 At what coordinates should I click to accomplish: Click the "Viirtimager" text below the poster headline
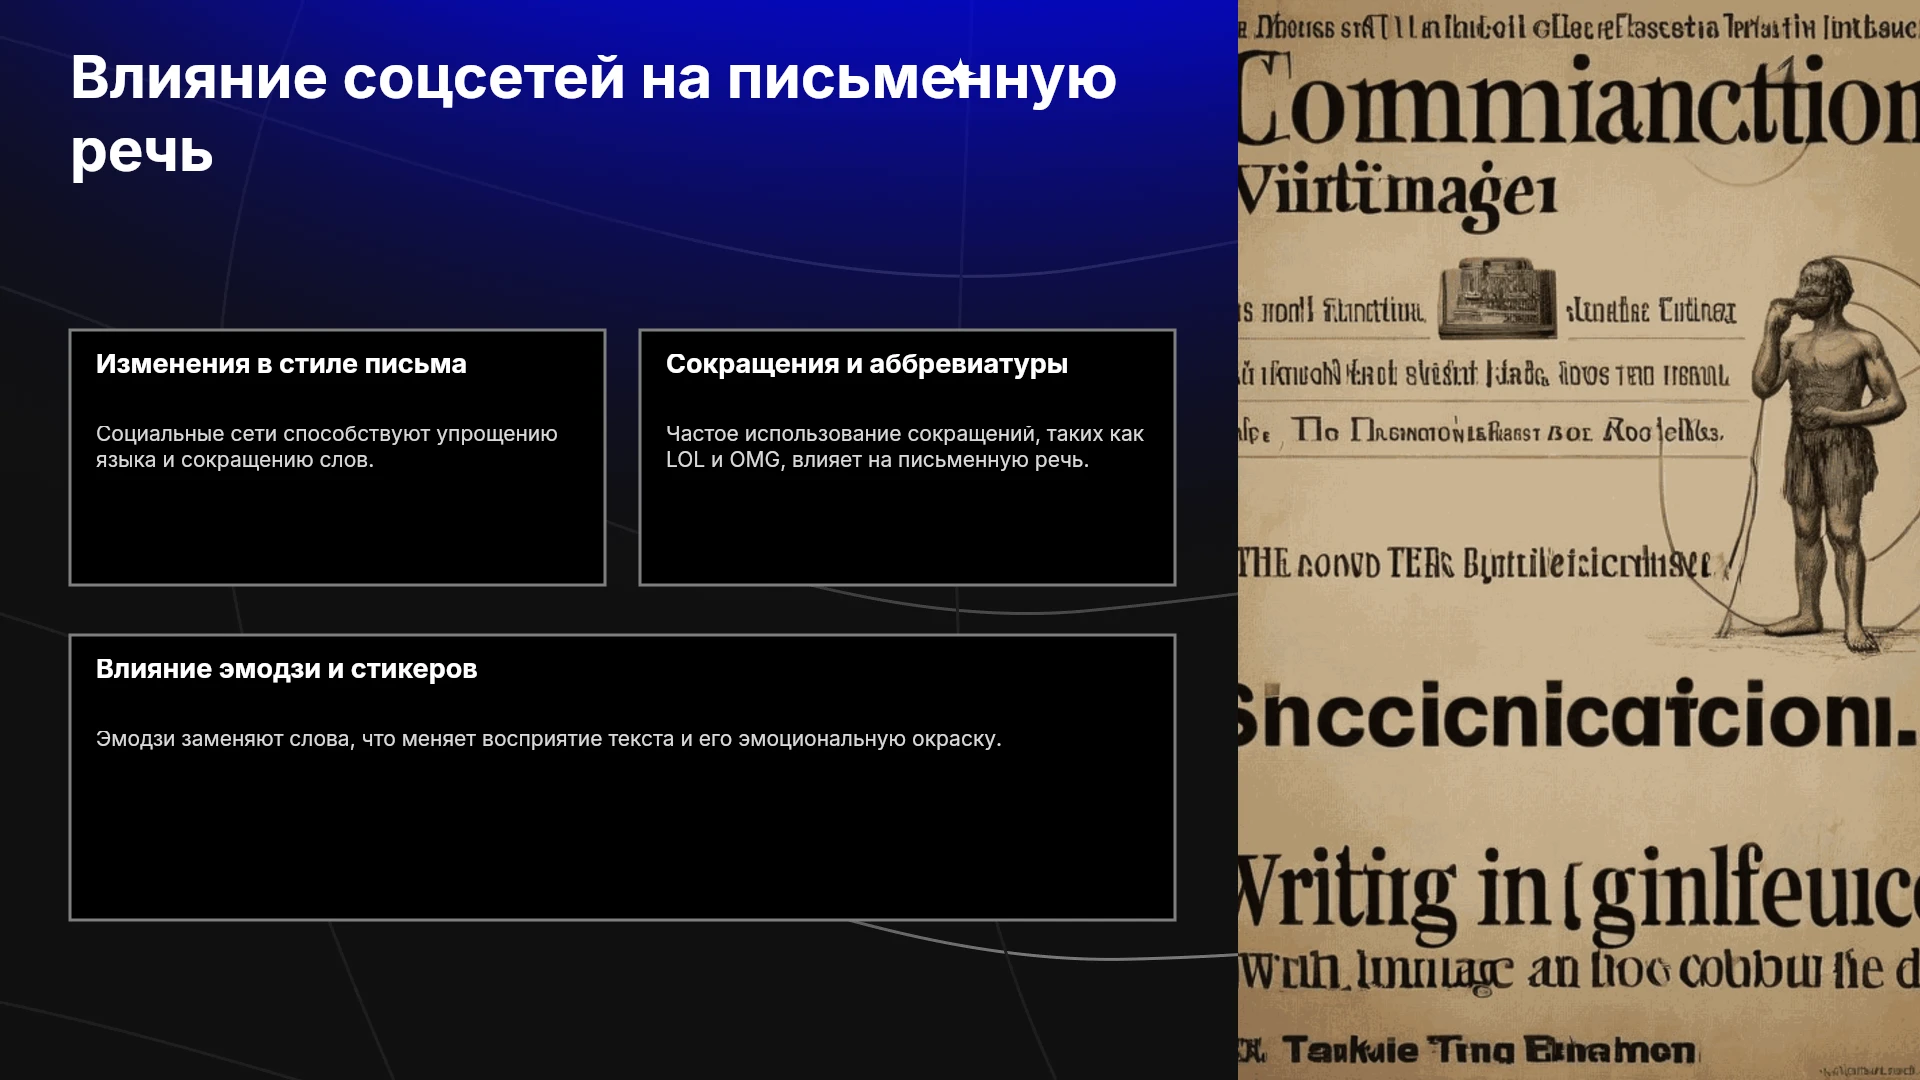tap(1397, 192)
